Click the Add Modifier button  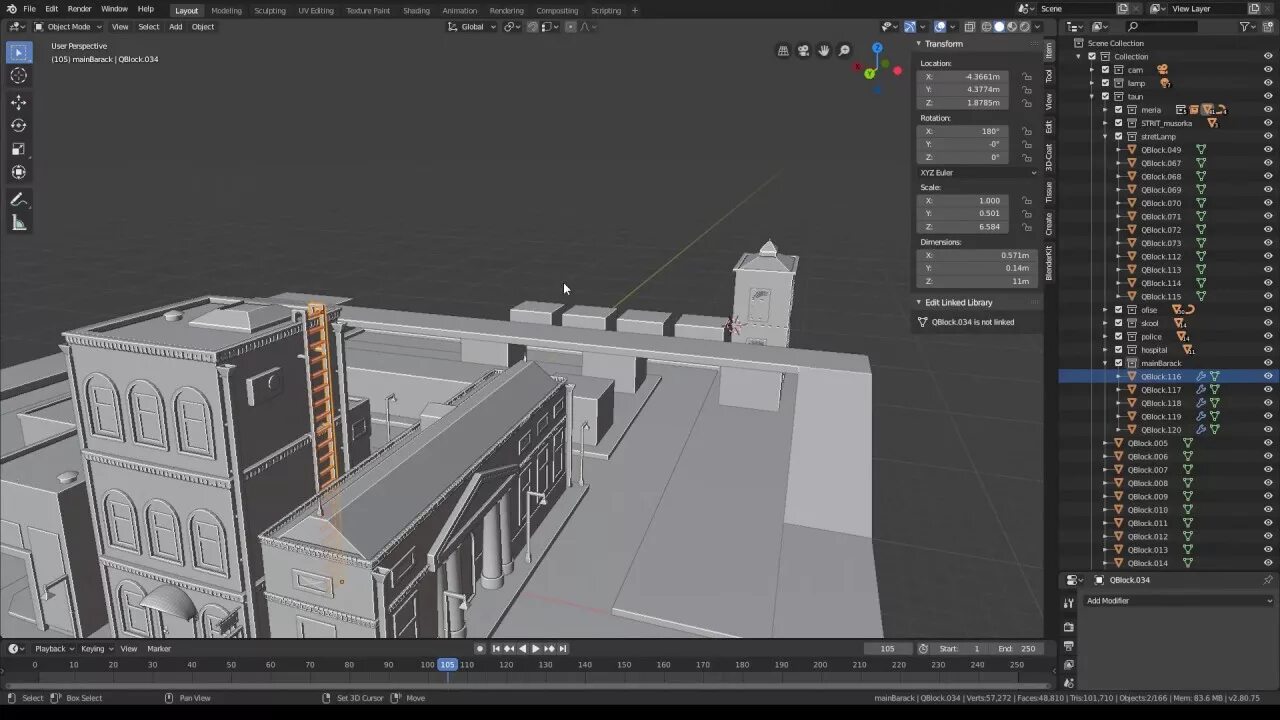tap(1107, 600)
